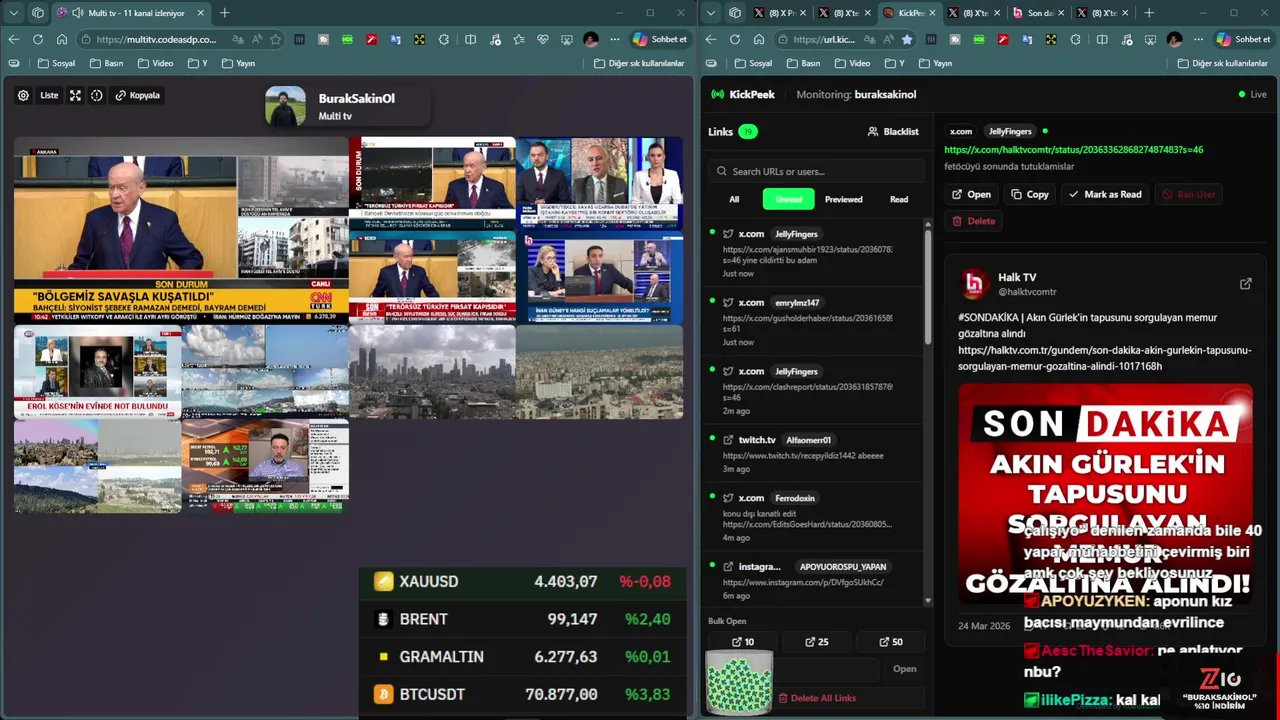Click the halktv.com.tr article URL in tweet
This screenshot has width=1280, height=720.
(x=1104, y=358)
